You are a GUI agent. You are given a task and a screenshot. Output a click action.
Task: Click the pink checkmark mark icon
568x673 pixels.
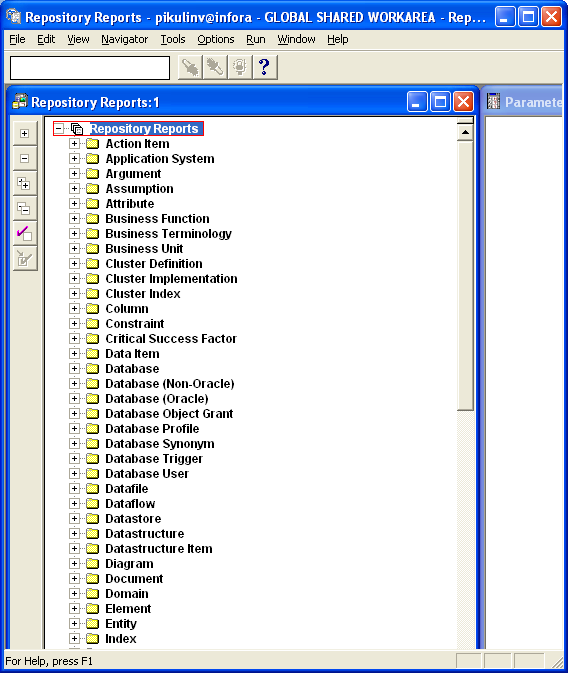point(25,234)
